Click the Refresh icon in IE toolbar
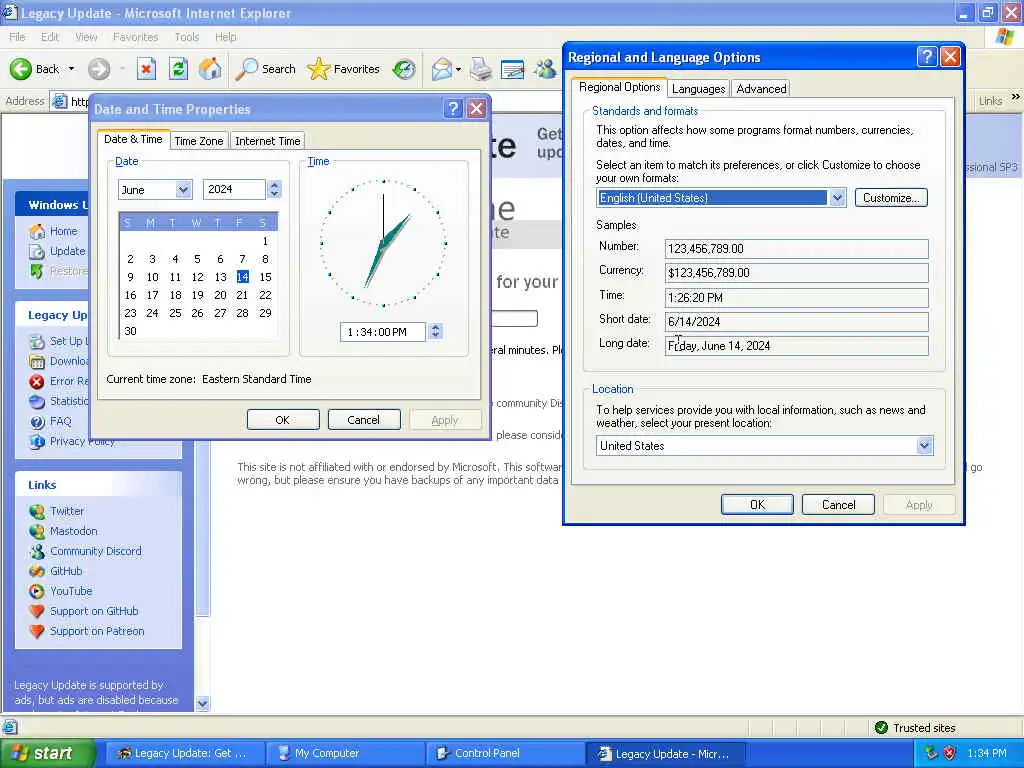The image size is (1024, 768). tap(178, 69)
